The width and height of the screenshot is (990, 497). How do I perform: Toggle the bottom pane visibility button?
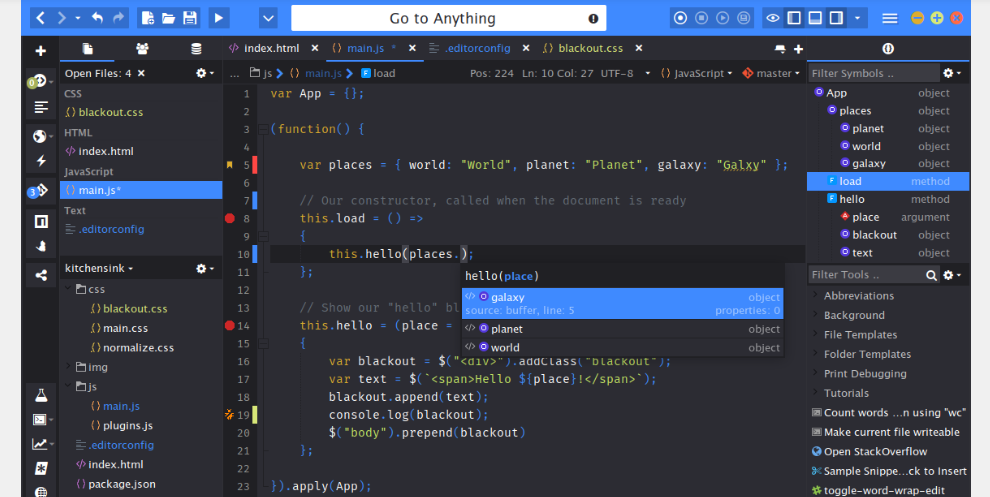[815, 18]
